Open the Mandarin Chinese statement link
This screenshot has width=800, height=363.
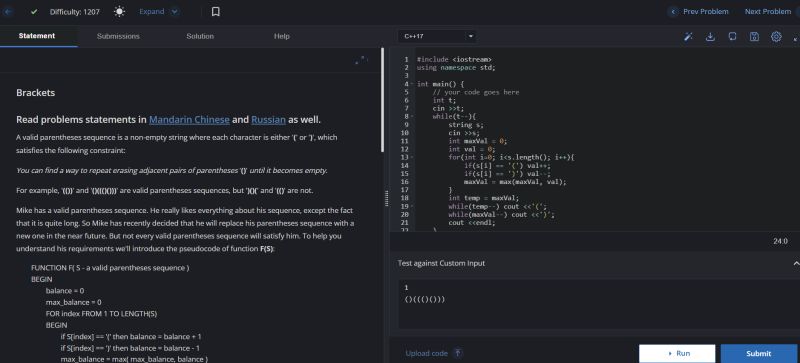tap(189, 119)
